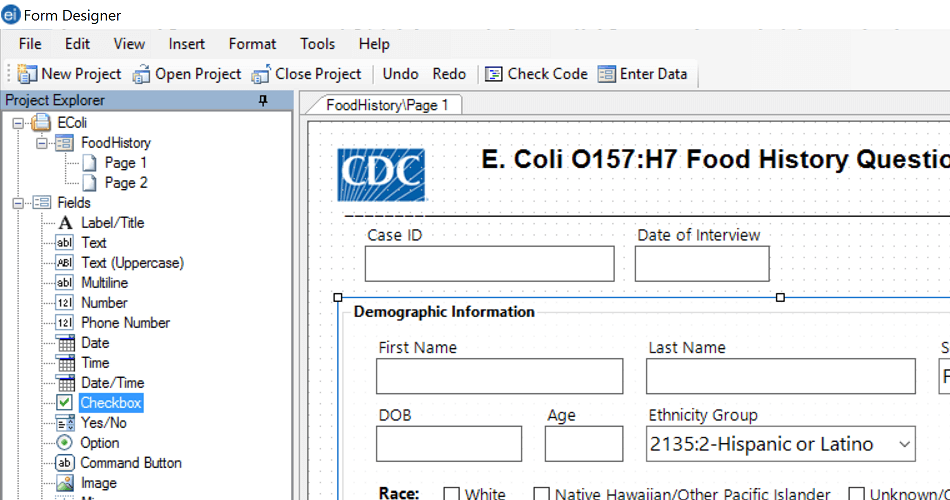The image size is (950, 500).
Task: Open the Insert menu
Action: [x=187, y=44]
